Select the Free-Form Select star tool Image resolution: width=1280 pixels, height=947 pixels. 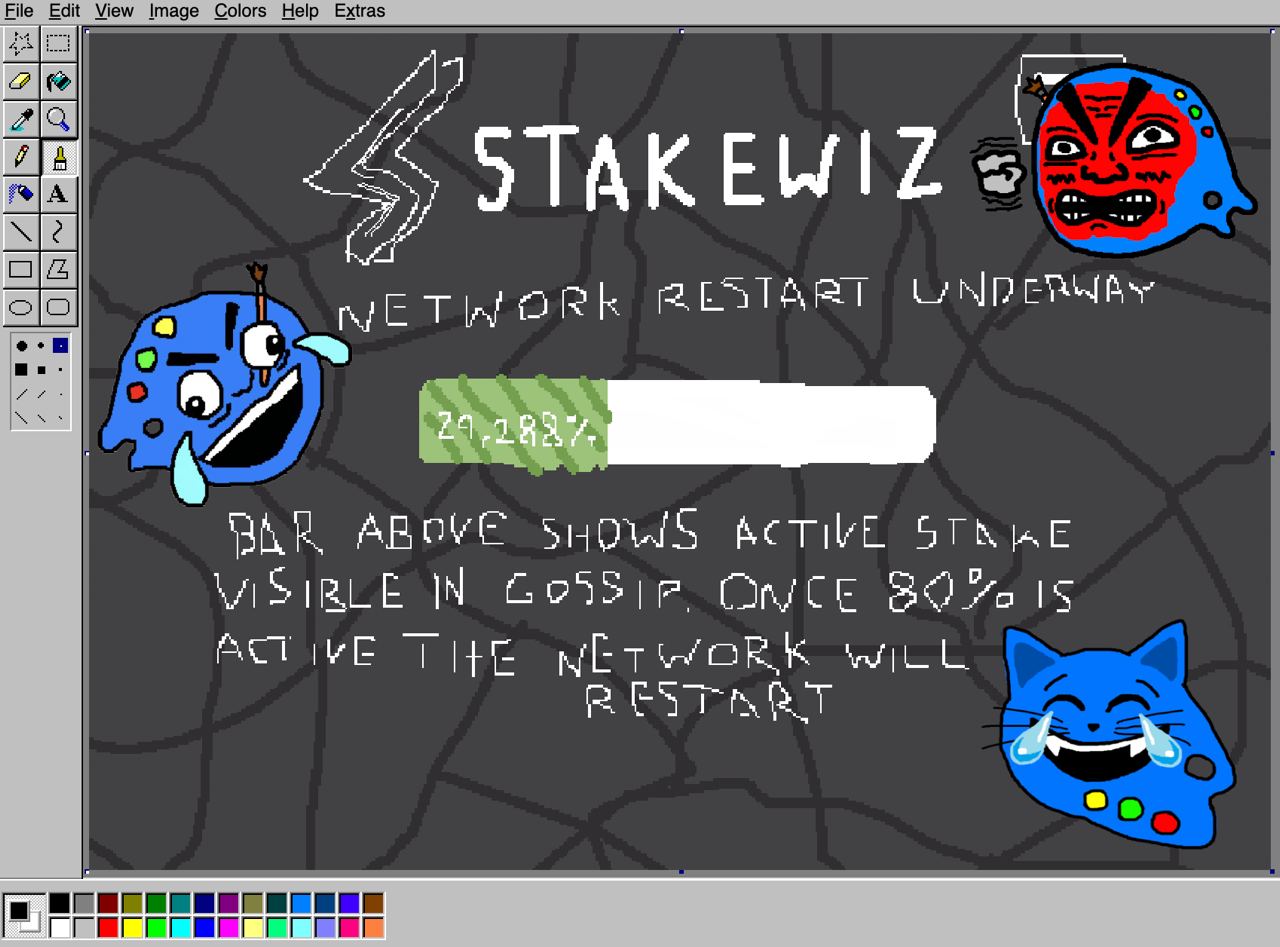(x=21, y=43)
